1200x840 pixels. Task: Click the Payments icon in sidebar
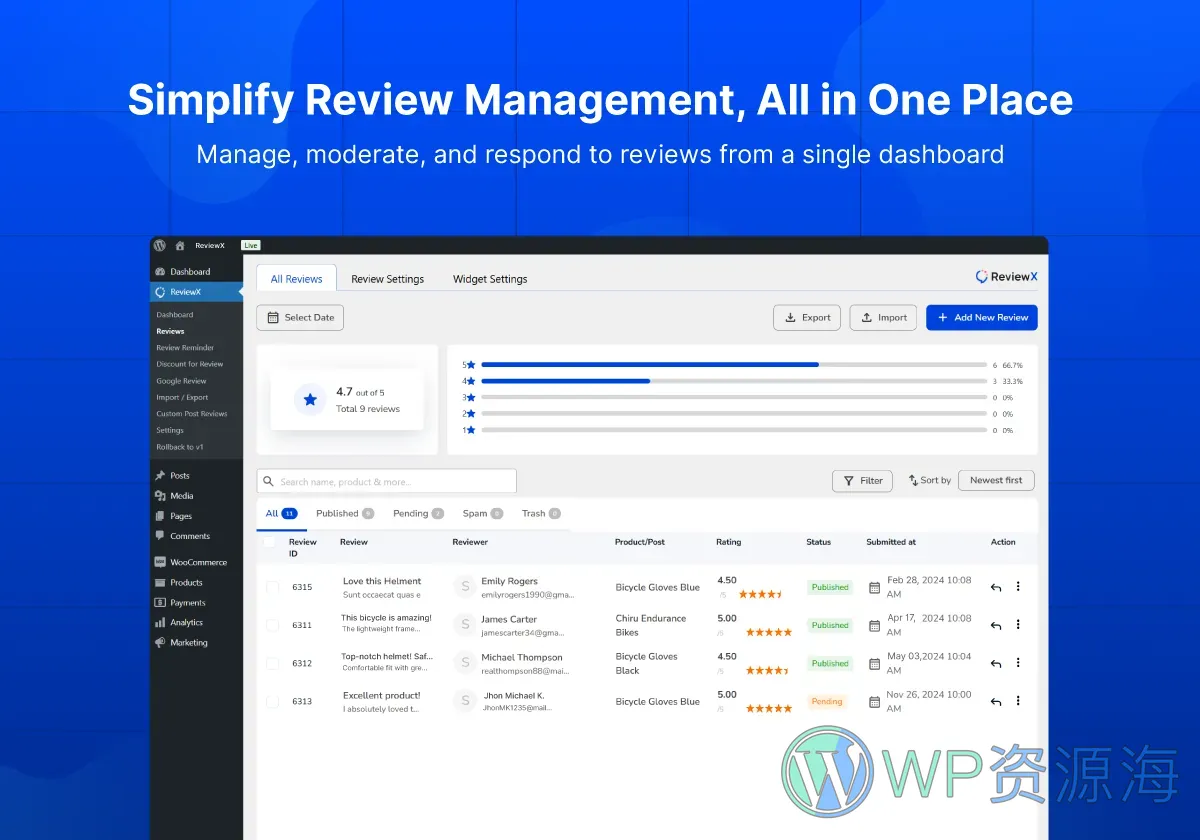tap(160, 602)
